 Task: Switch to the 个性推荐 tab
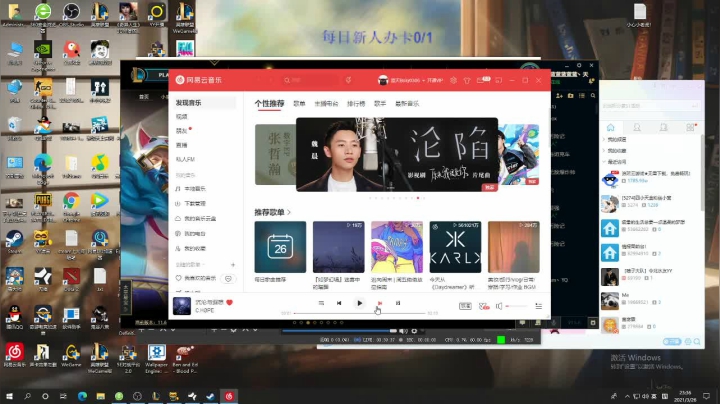pyautogui.click(x=270, y=103)
